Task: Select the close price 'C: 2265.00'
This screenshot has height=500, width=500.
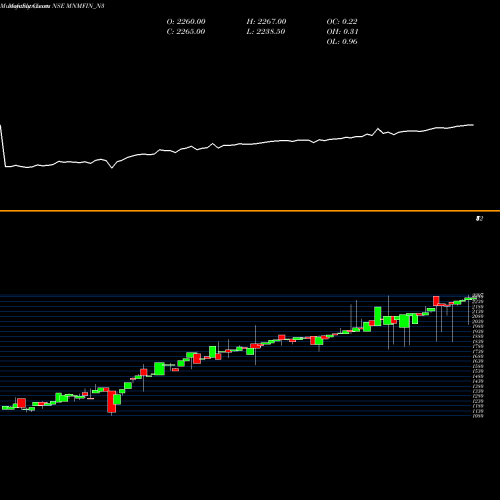Action: point(186,32)
